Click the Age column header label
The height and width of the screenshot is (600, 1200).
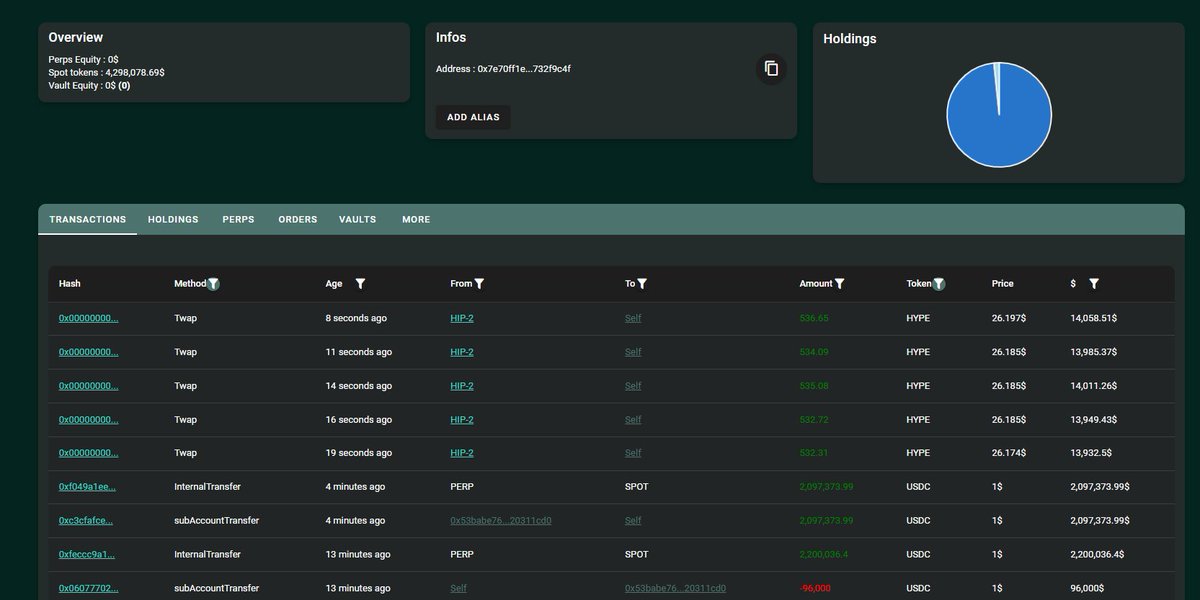coord(334,284)
